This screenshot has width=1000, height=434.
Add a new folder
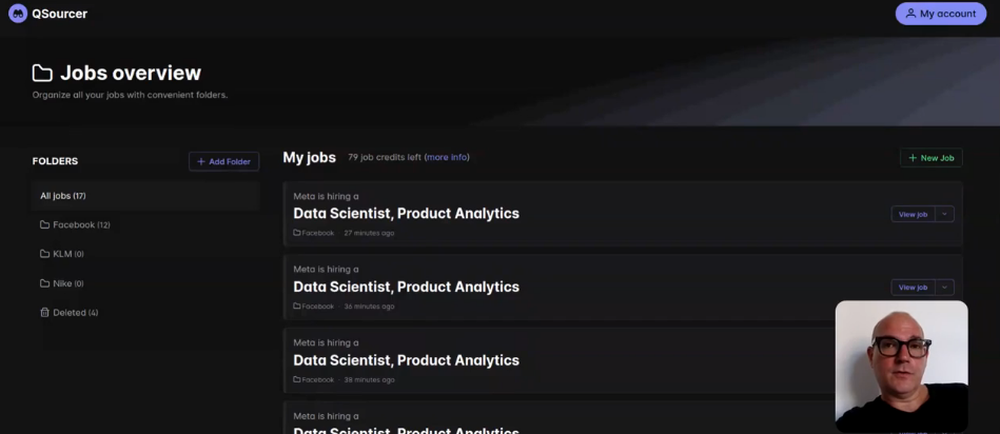224,161
